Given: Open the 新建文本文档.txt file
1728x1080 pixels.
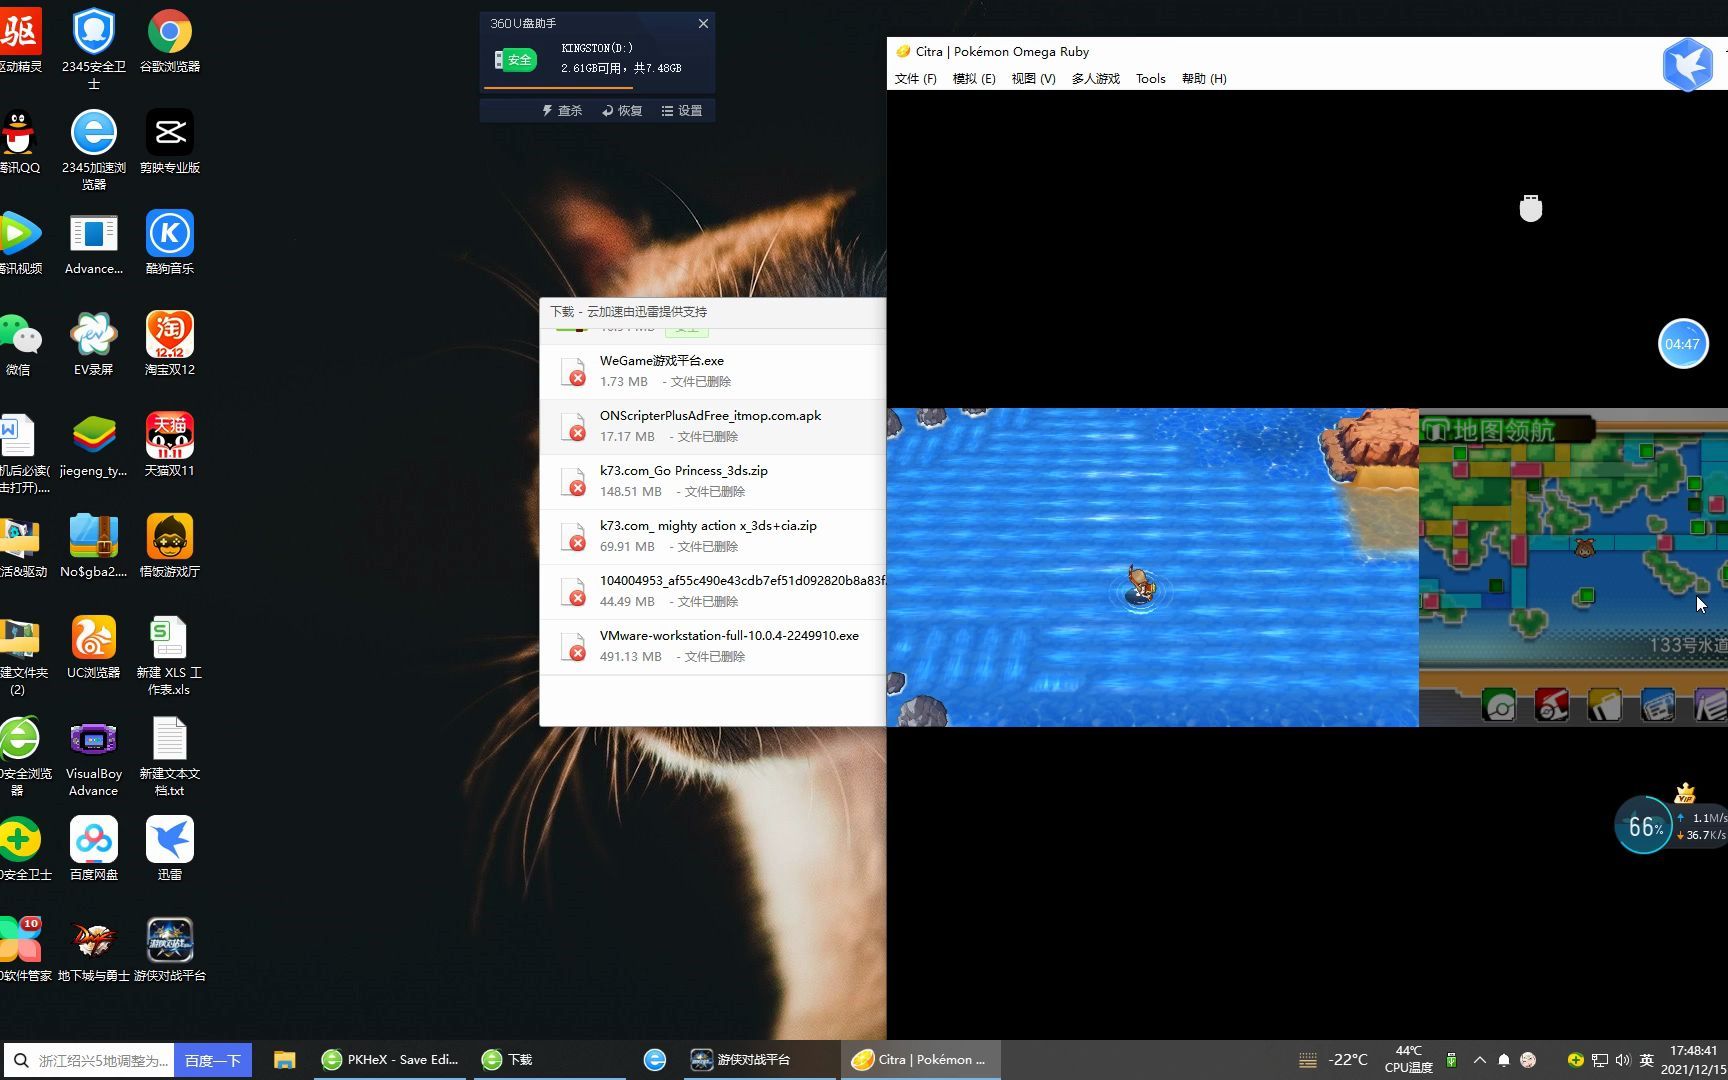Looking at the screenshot, I should point(170,756).
